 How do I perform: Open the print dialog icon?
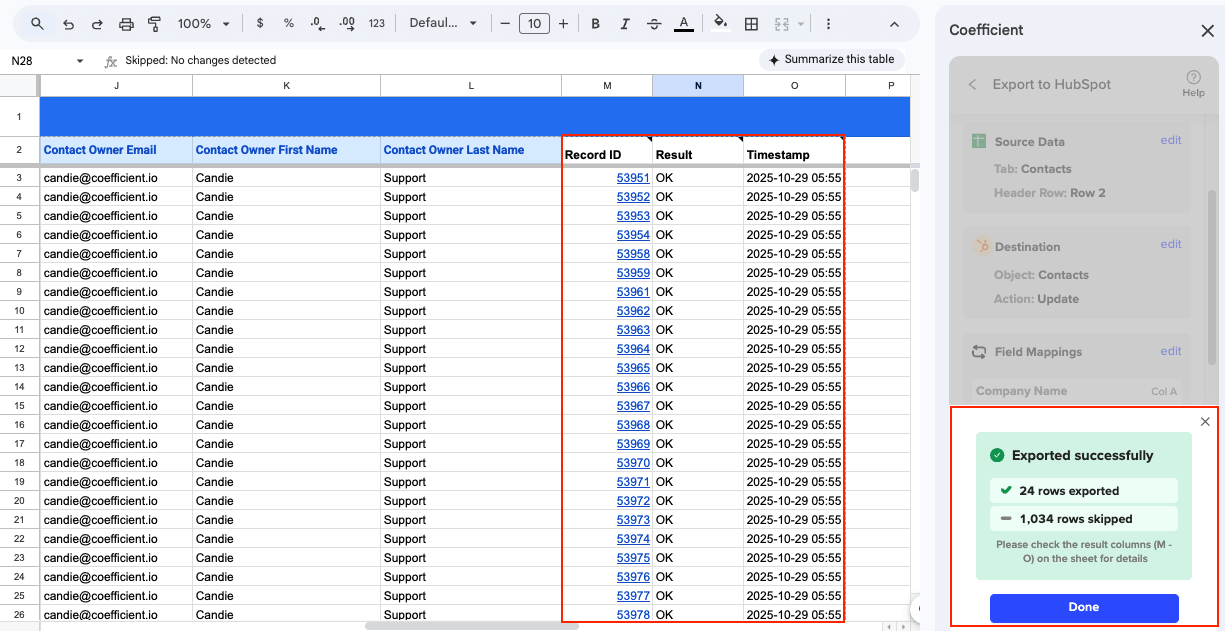click(126, 23)
